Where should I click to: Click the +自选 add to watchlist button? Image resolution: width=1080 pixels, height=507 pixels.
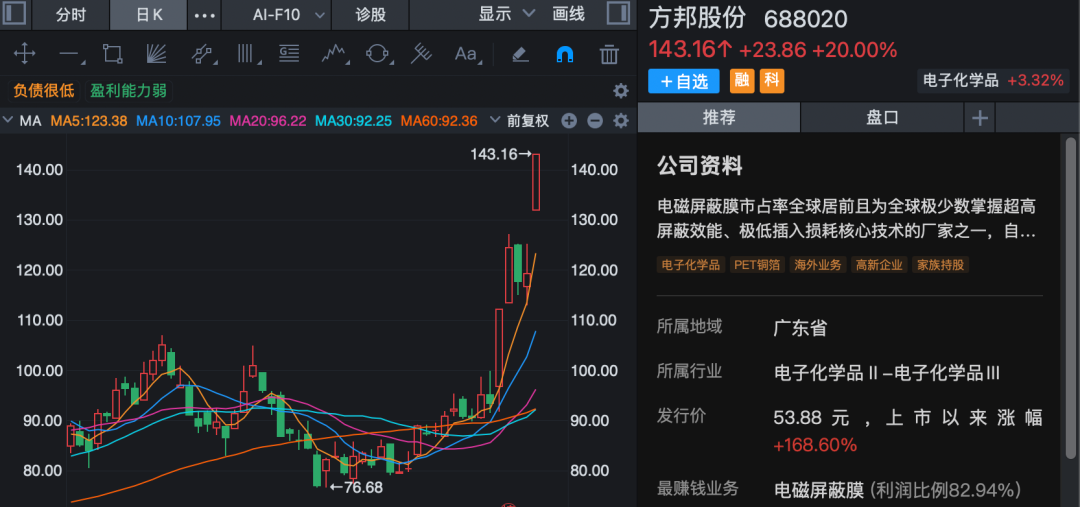(x=685, y=81)
